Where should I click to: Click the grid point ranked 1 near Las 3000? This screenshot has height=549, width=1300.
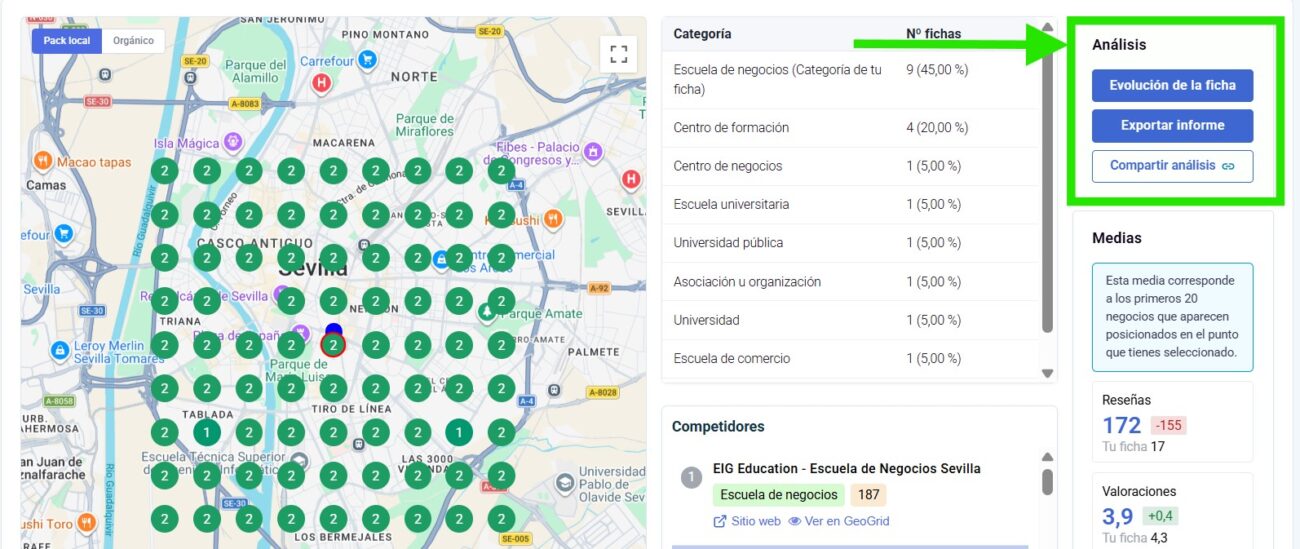point(459,432)
